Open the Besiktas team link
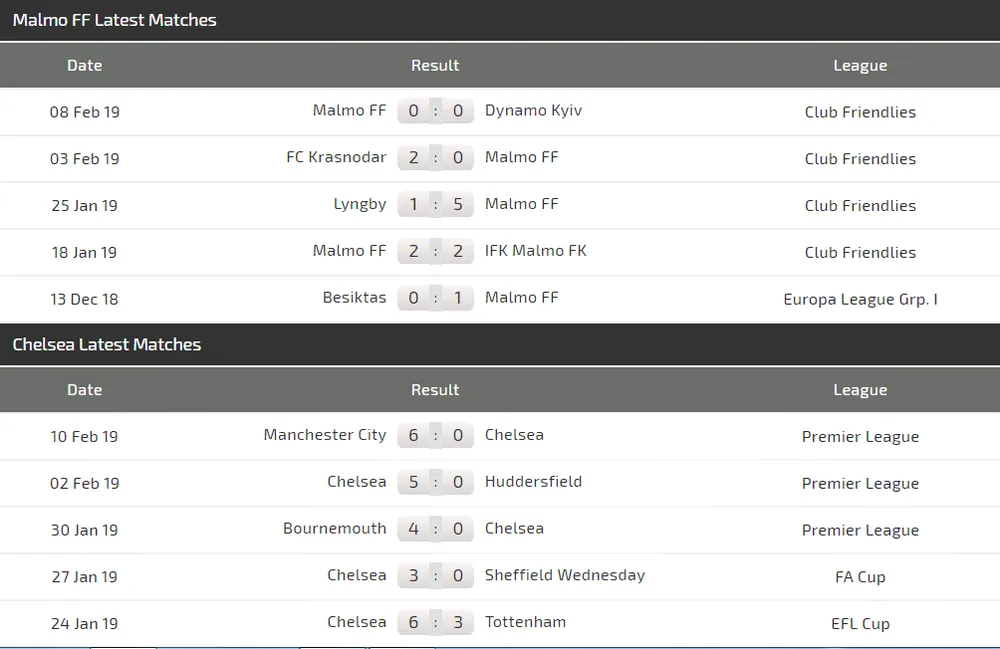Viewport: 1000px width, 649px height. click(x=354, y=298)
